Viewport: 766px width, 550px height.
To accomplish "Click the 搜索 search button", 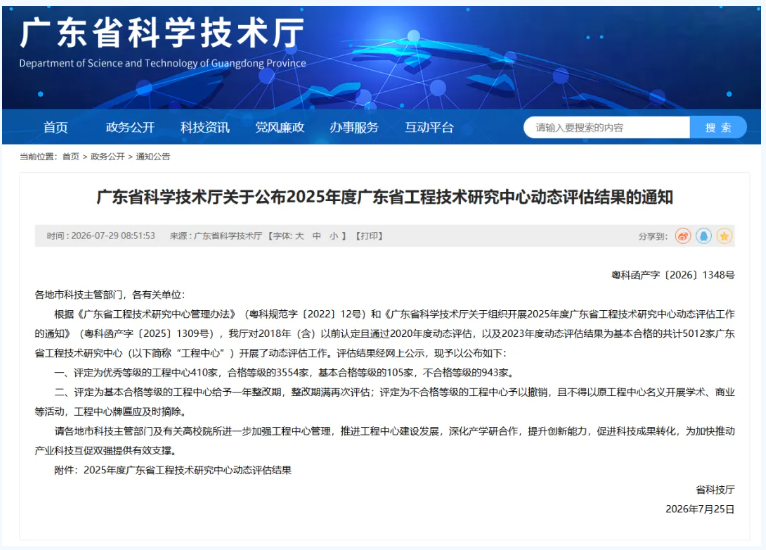I will point(718,127).
